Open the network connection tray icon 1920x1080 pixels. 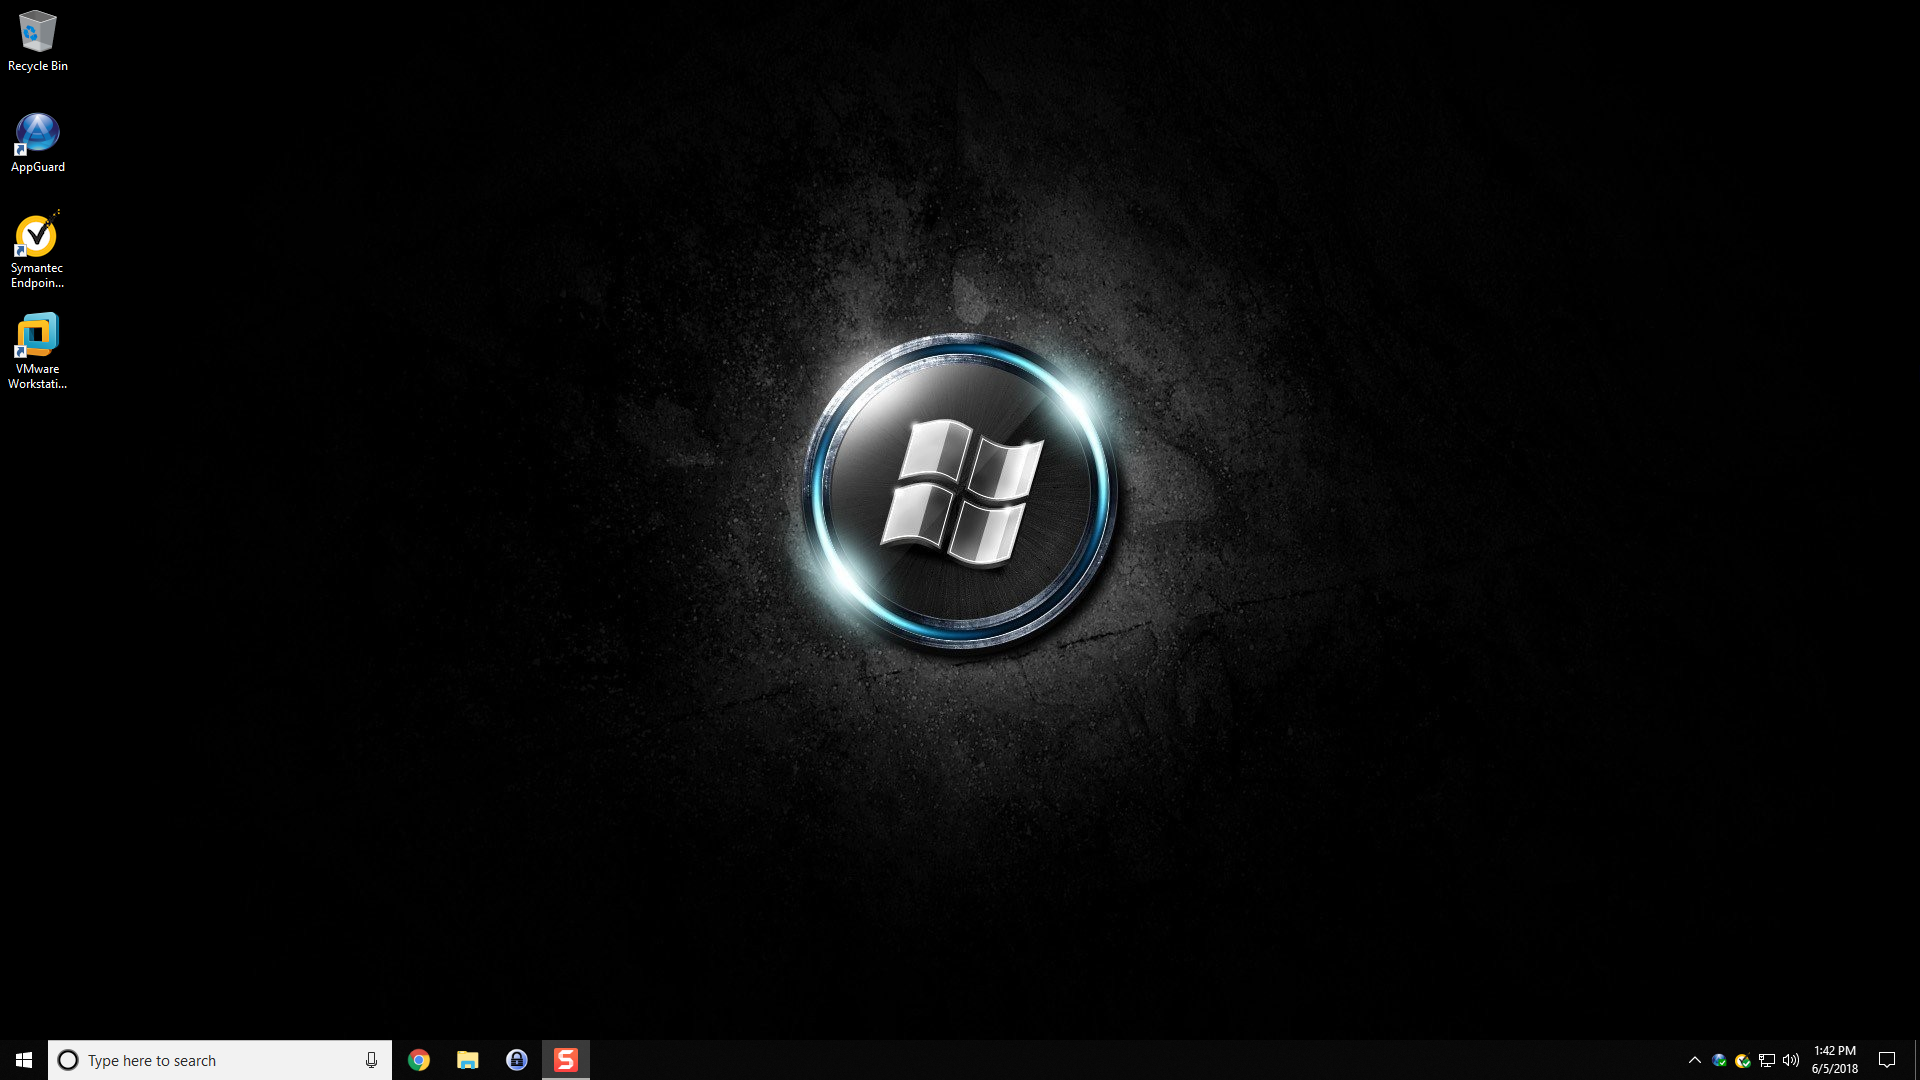pyautogui.click(x=1767, y=1060)
